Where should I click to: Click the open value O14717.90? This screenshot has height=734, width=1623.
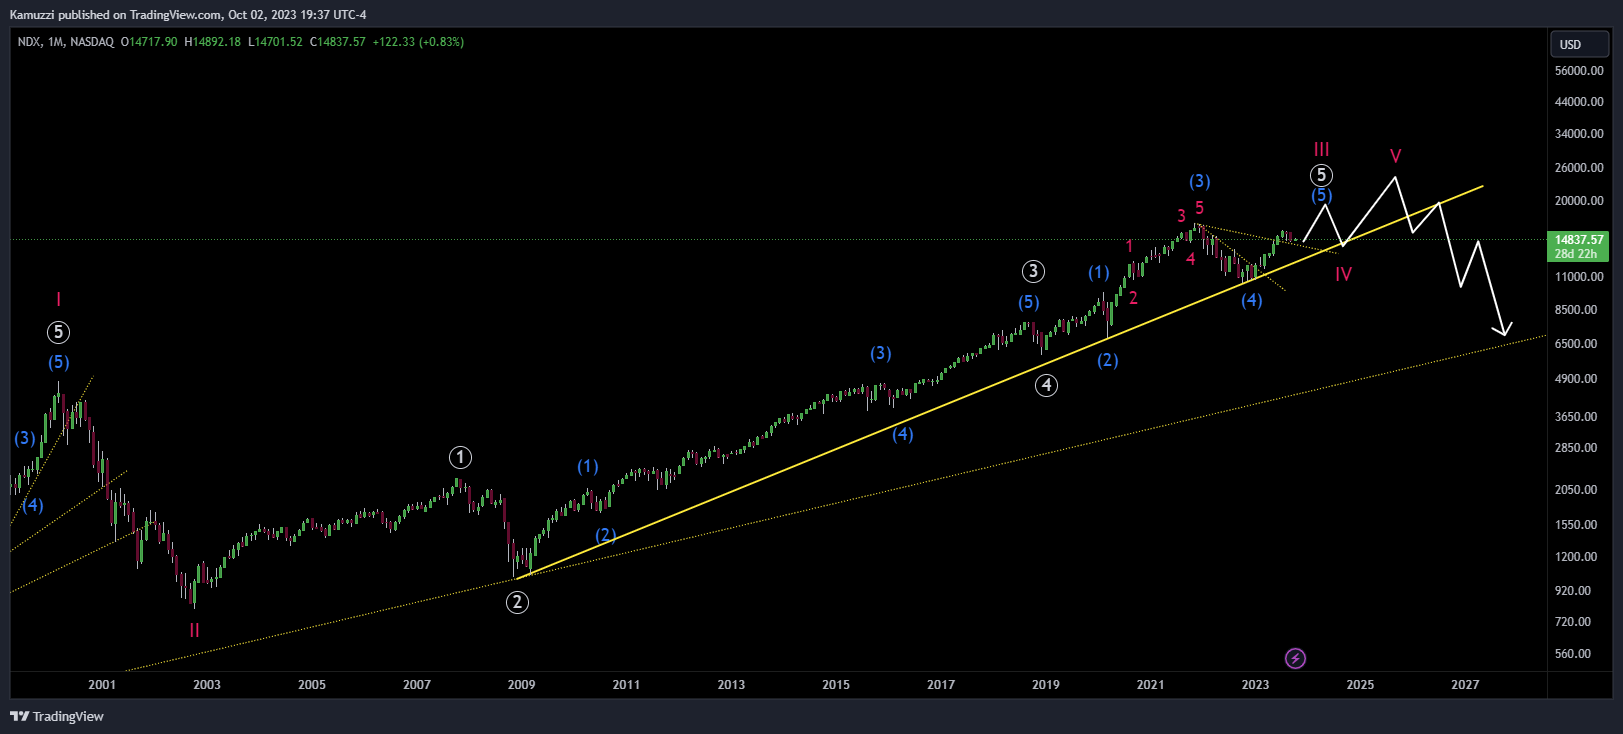149,42
